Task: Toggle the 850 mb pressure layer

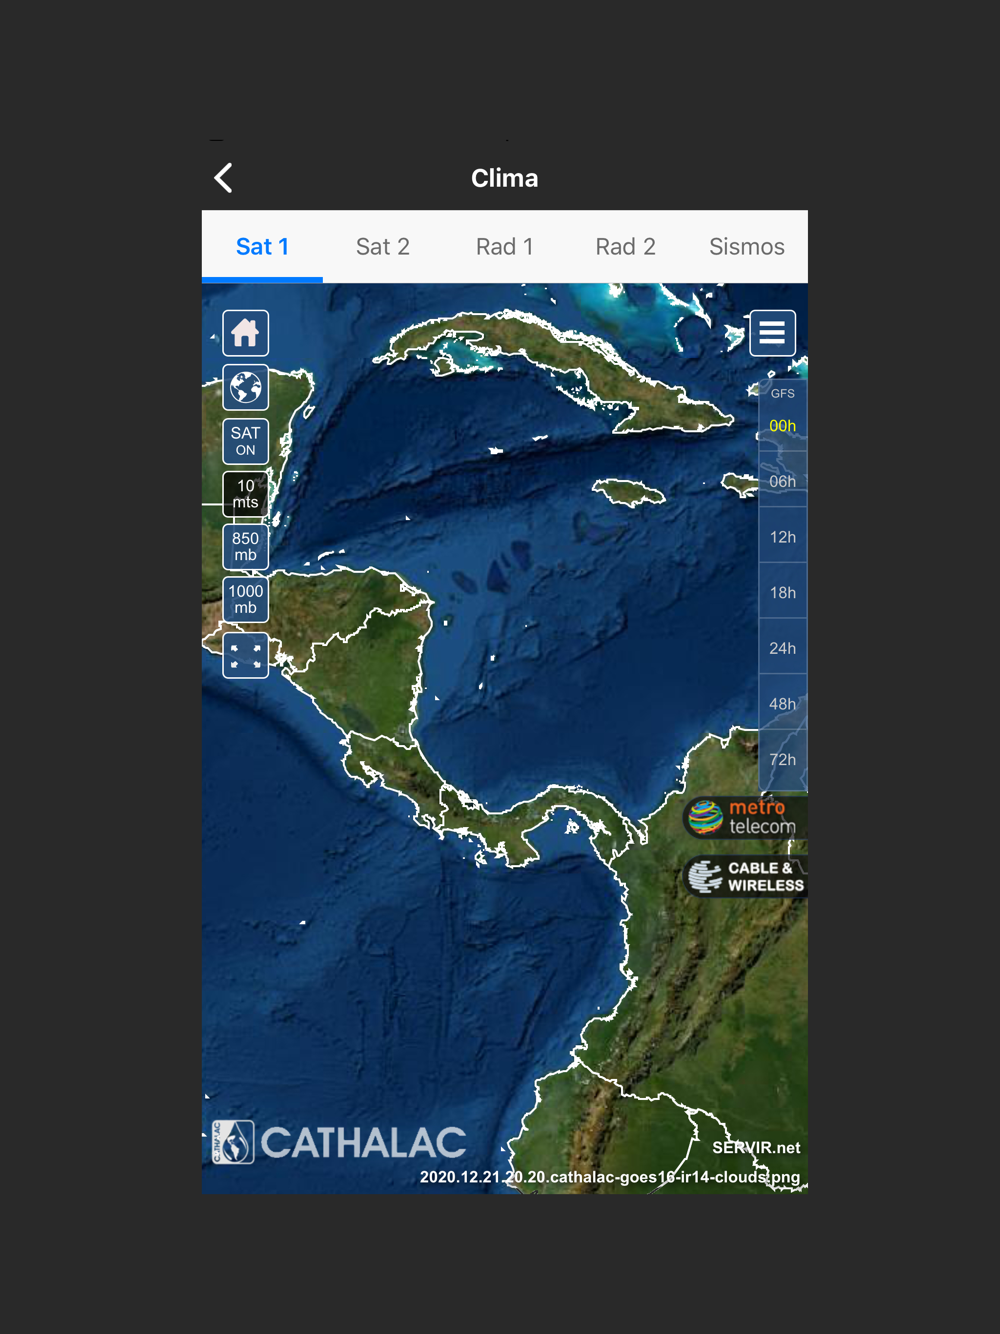Action: pos(245,547)
